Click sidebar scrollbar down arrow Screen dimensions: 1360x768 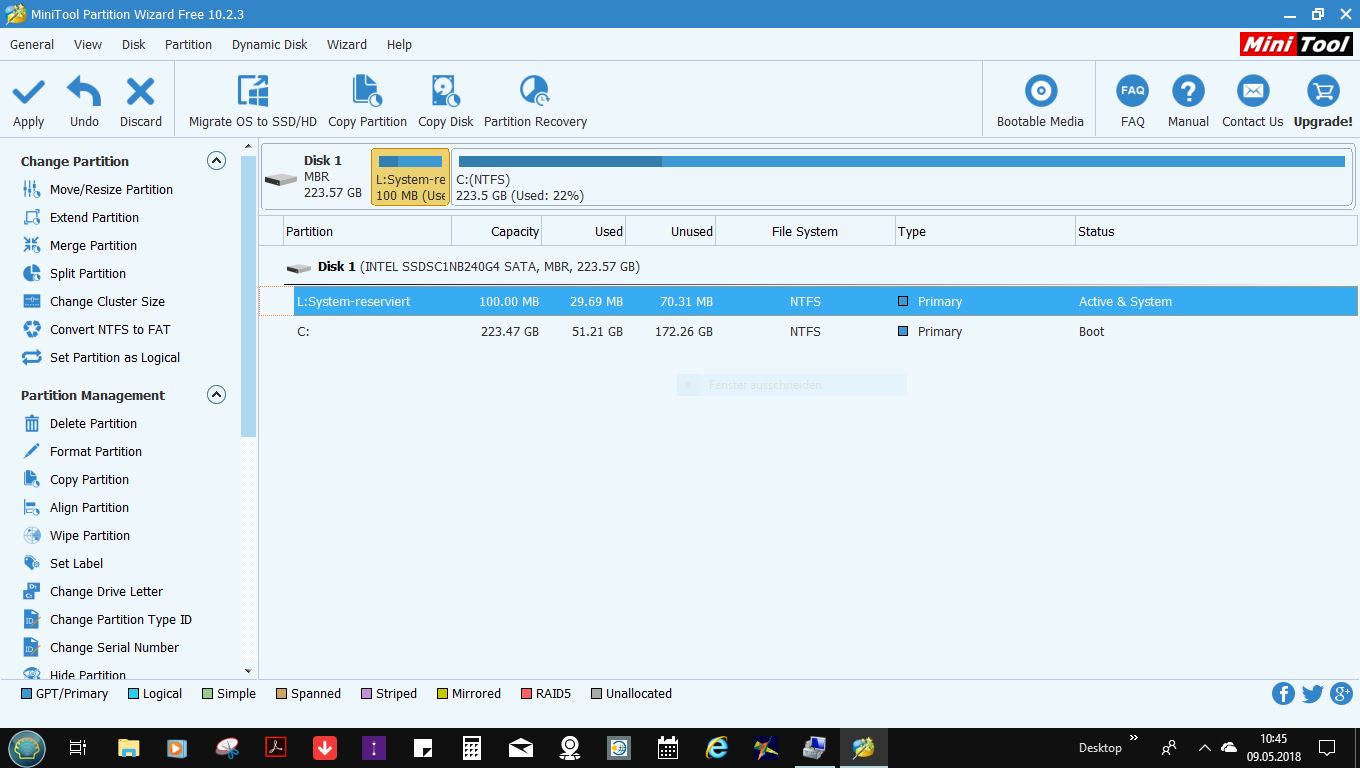(x=249, y=671)
